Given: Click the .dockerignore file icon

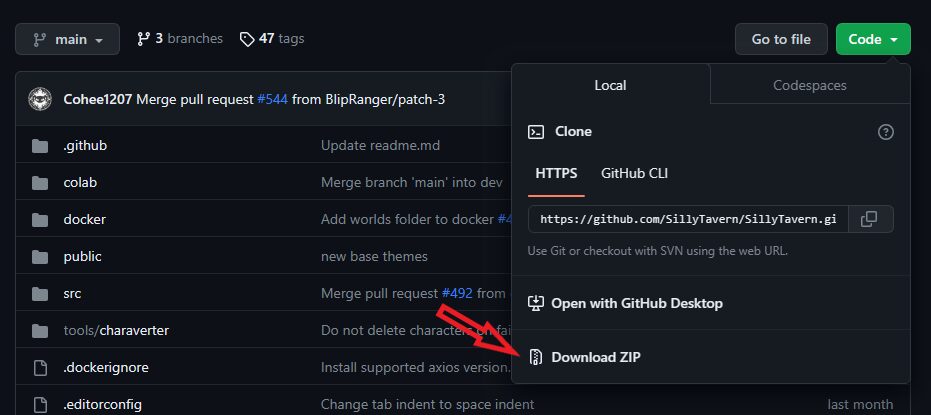Looking at the screenshot, I should (40, 368).
